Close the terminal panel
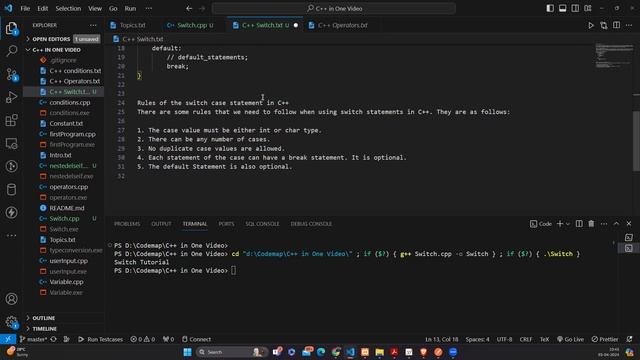 pyautogui.click(x=629, y=224)
